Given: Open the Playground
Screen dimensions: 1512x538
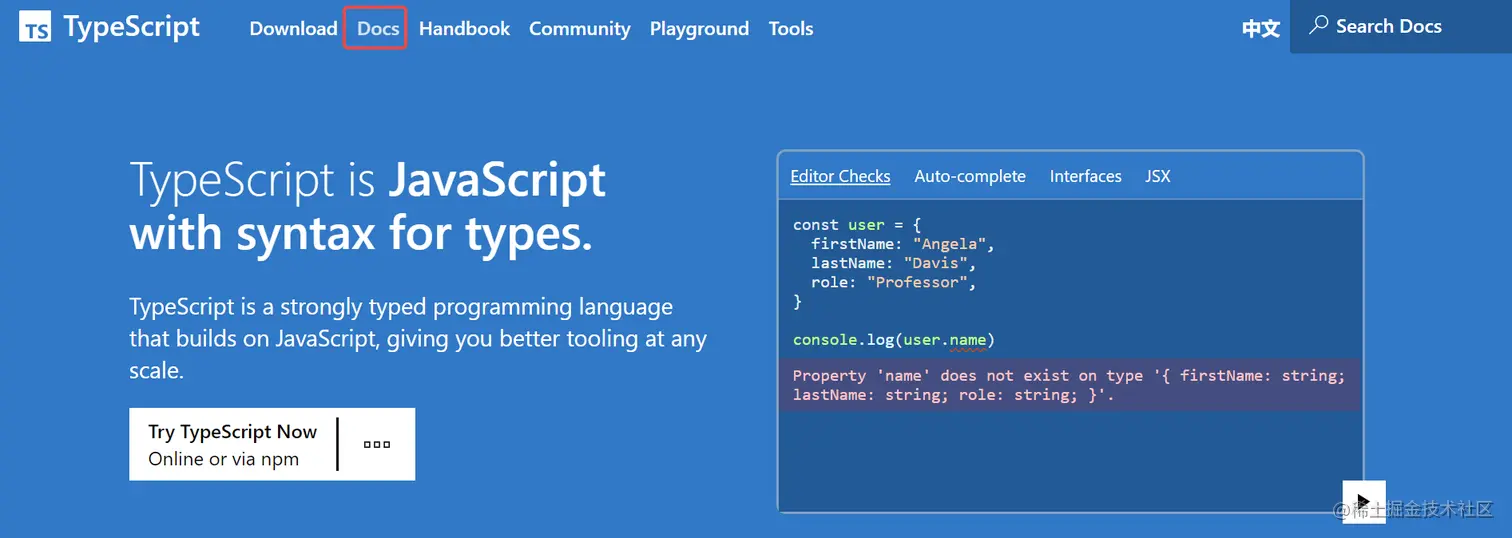Looking at the screenshot, I should 699,29.
